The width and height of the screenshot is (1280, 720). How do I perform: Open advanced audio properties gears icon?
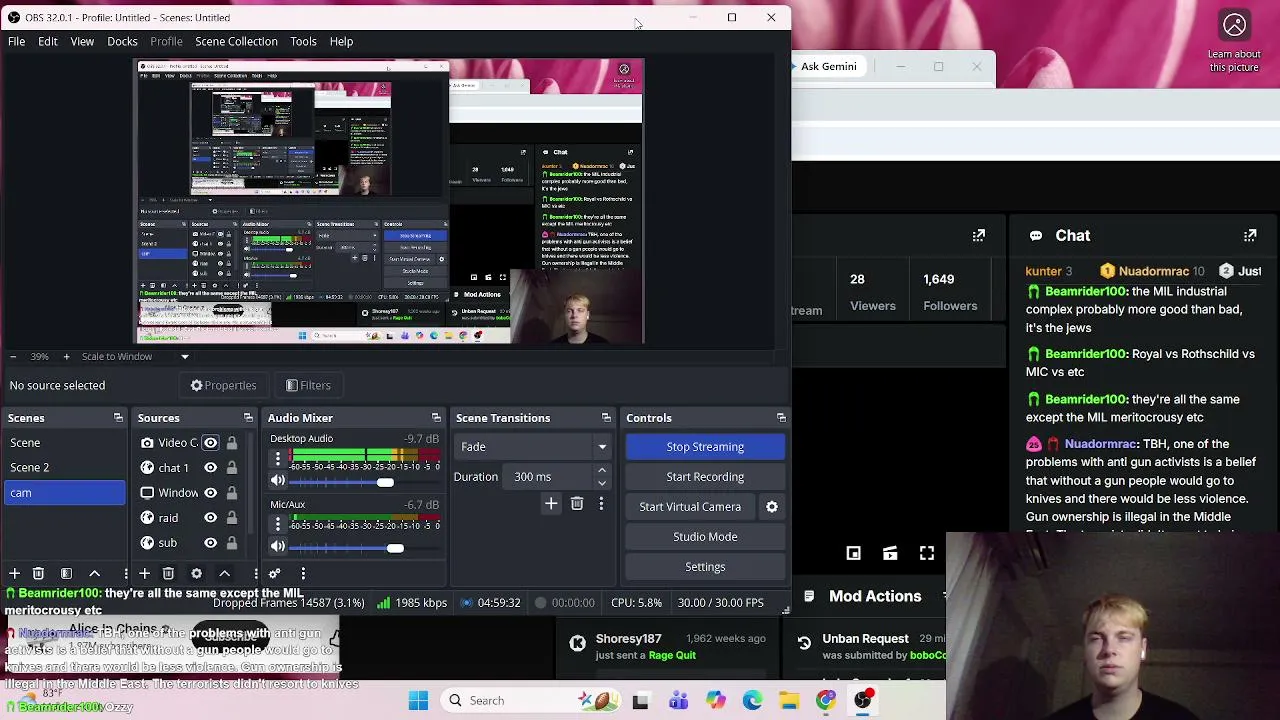point(275,573)
